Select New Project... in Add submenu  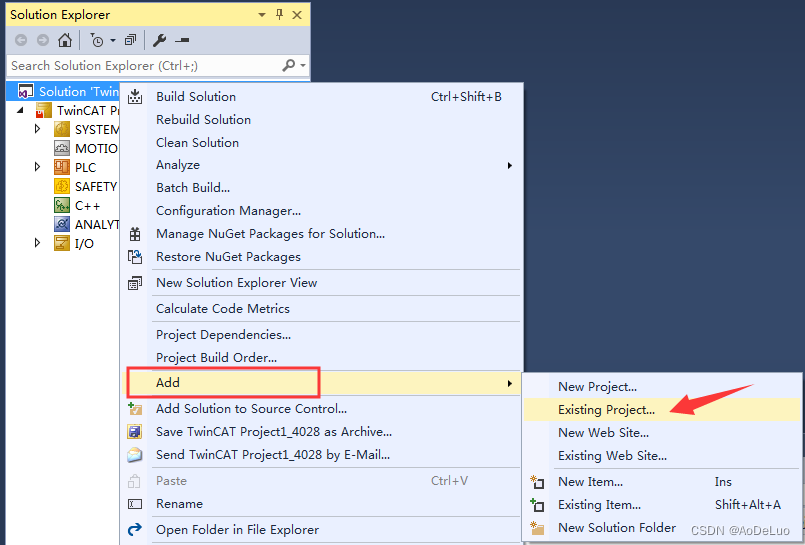point(662,387)
